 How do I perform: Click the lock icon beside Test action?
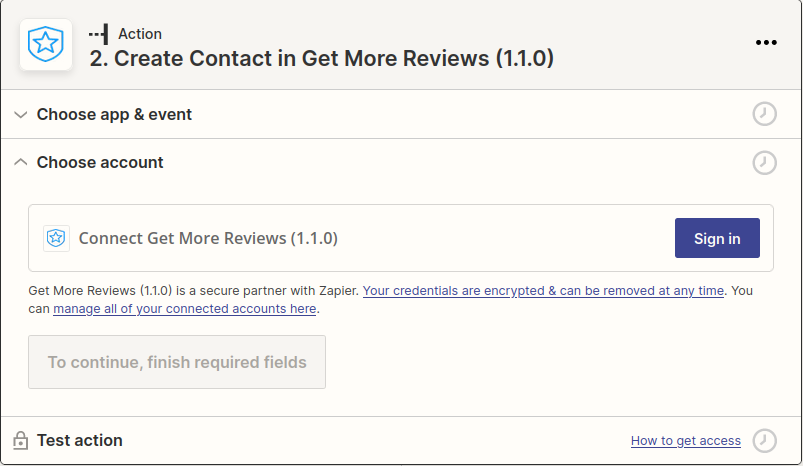20,440
